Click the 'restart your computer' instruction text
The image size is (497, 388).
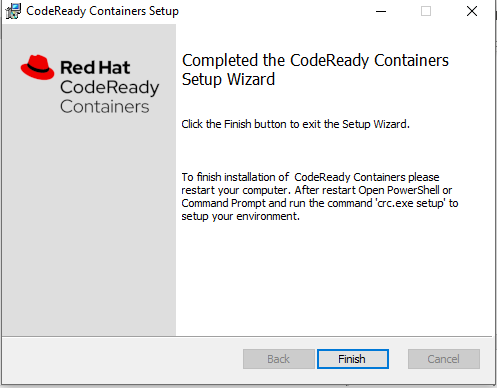pyautogui.click(x=236, y=190)
